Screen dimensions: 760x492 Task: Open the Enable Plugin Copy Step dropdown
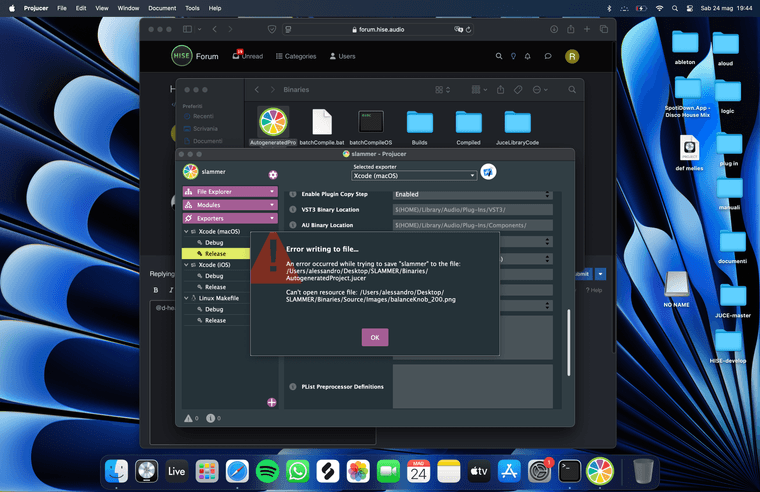(x=473, y=194)
